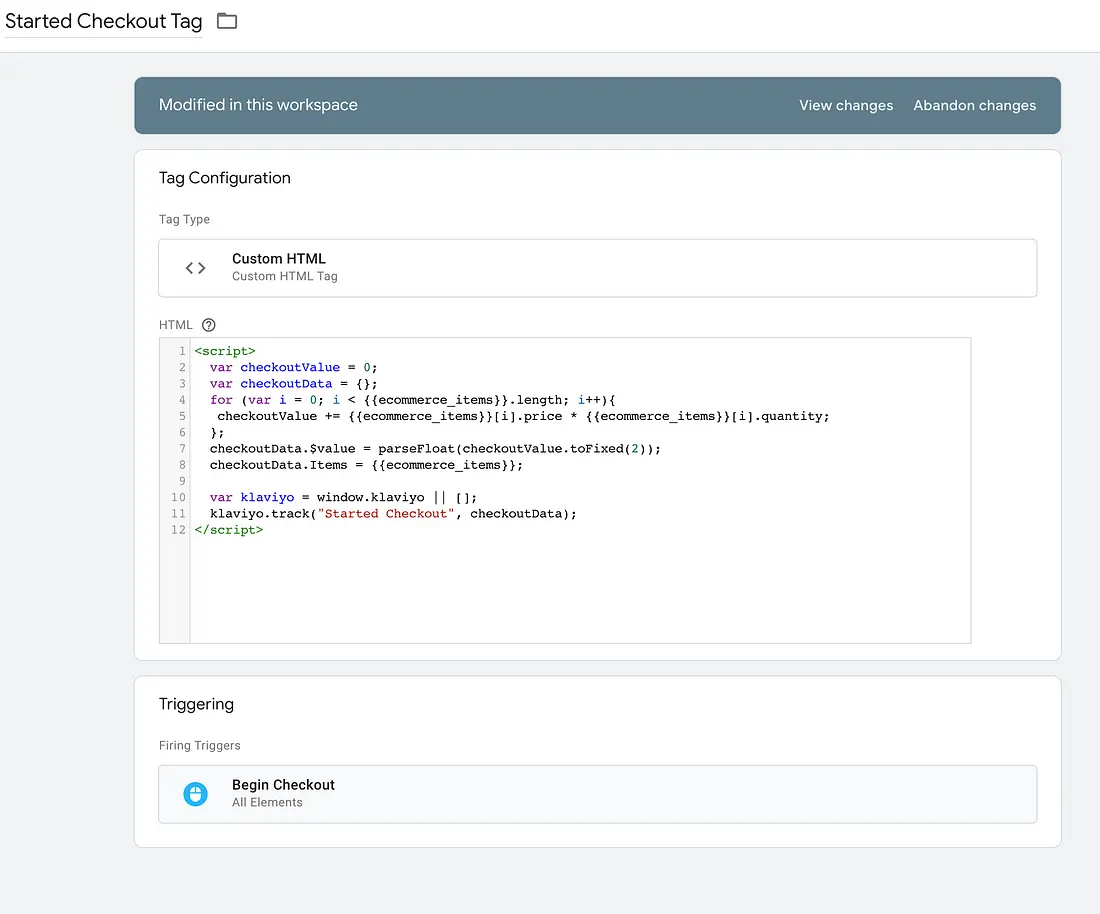The width and height of the screenshot is (1100, 914).
Task: Click the Custom HTML code brackets icon
Action: click(196, 268)
